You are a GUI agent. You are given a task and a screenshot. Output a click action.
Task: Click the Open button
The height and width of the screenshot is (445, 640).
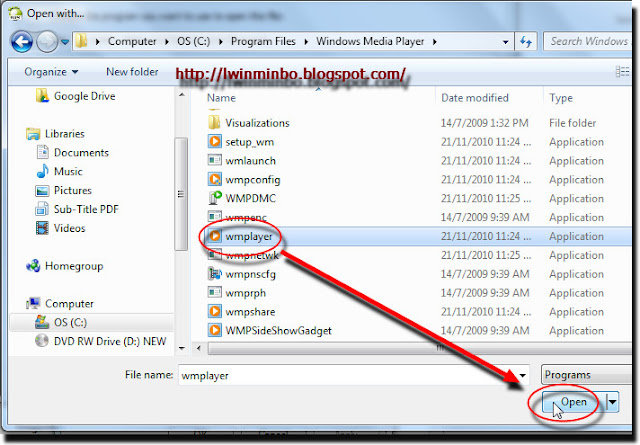[574, 402]
